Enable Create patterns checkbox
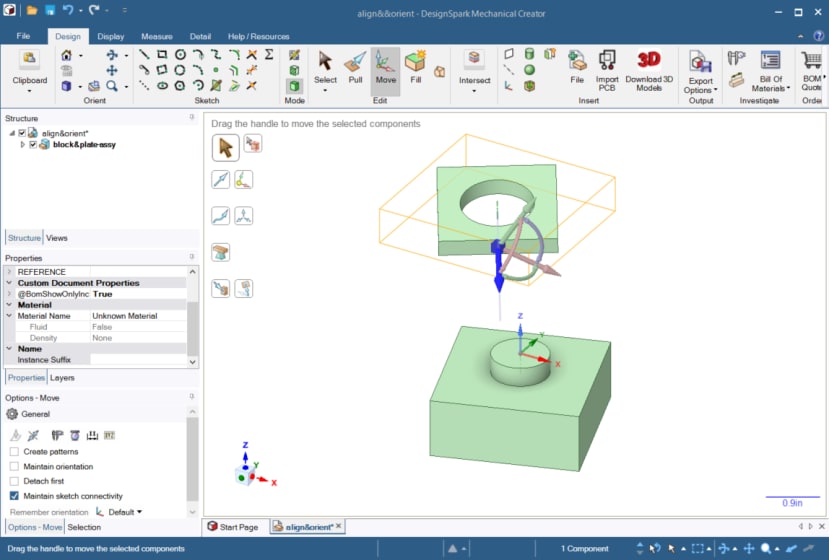Viewport: 829px width, 560px height. pos(14,452)
